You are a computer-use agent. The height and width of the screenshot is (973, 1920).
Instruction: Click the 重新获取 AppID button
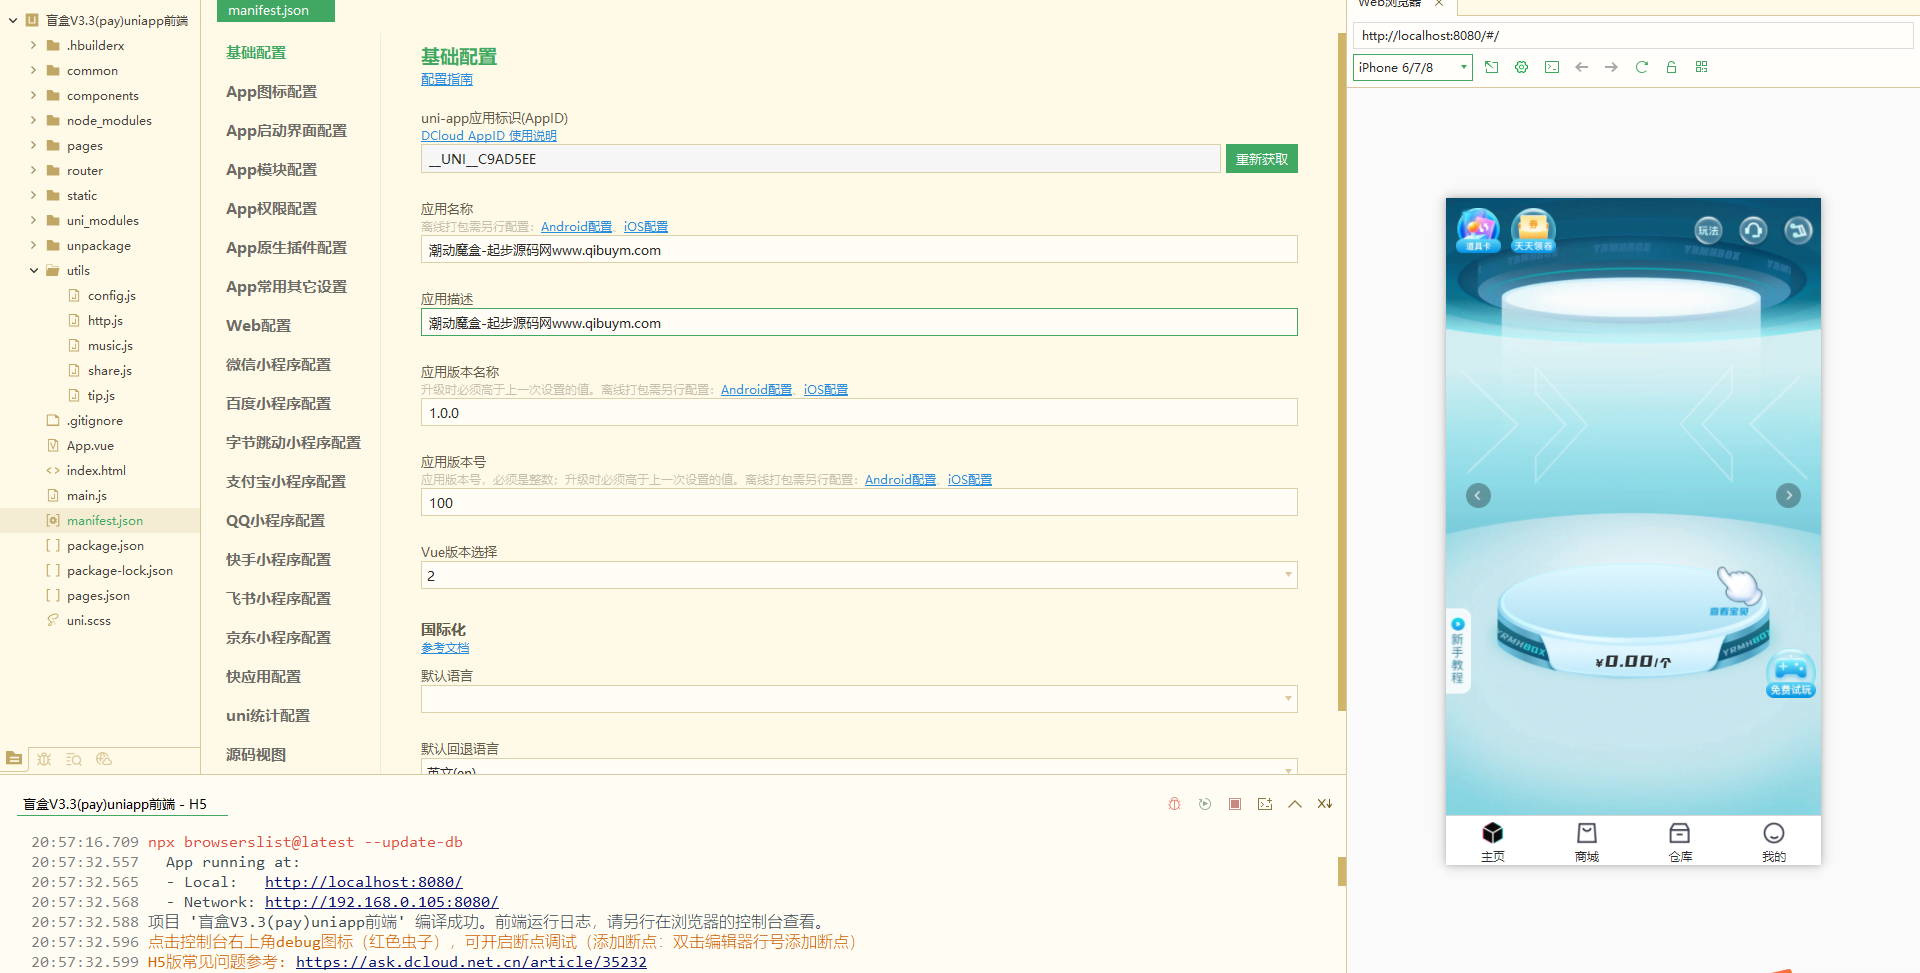point(1262,159)
